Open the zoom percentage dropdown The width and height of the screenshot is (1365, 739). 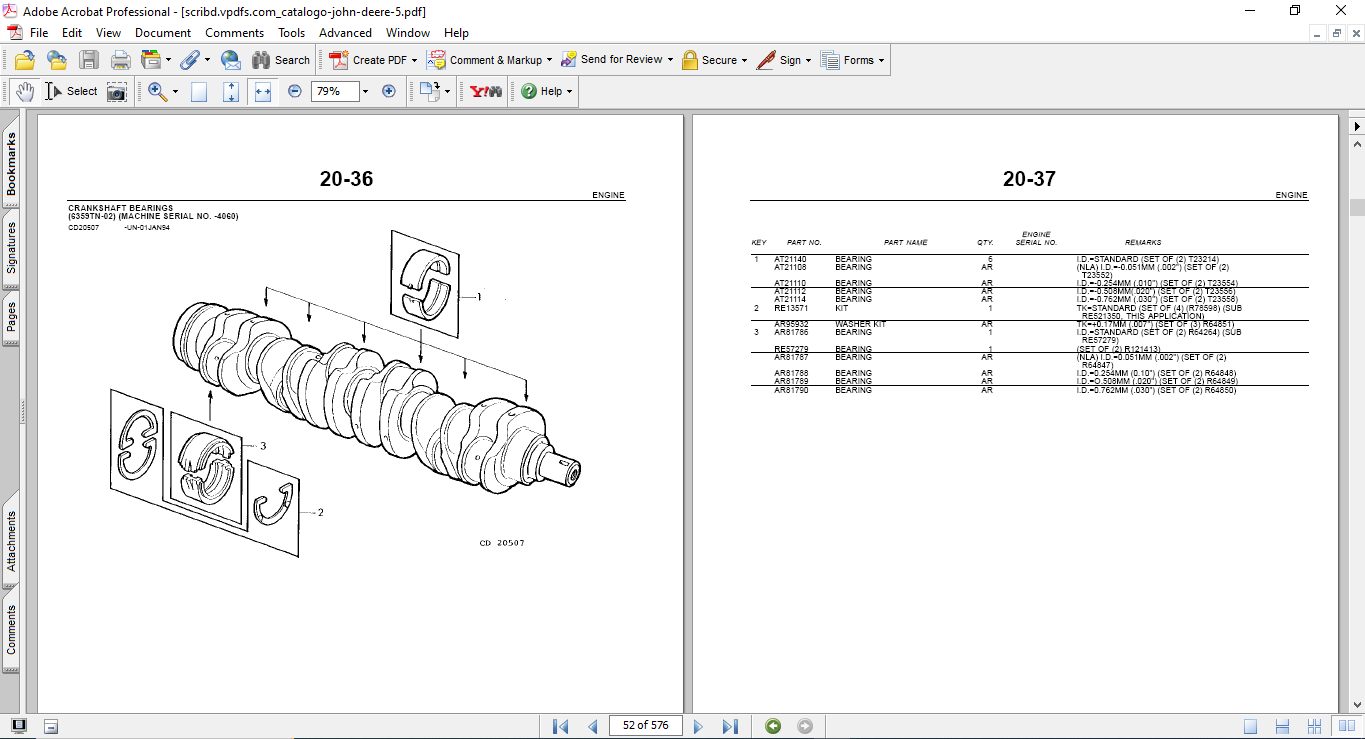coord(363,91)
